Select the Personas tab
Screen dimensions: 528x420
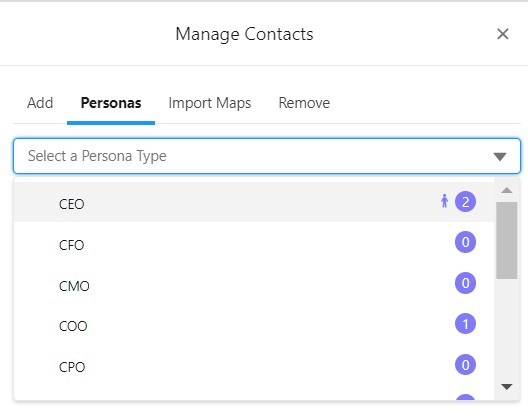(111, 103)
